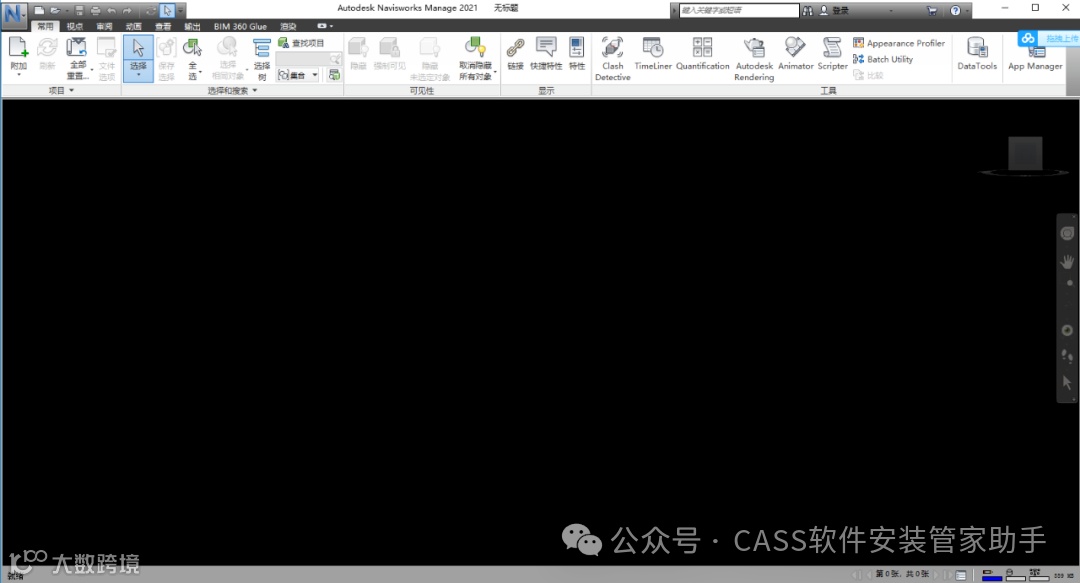This screenshot has width=1080, height=583.
Task: Click the cloud upload 拖拽上传 widget
Action: pyautogui.click(x=1048, y=38)
